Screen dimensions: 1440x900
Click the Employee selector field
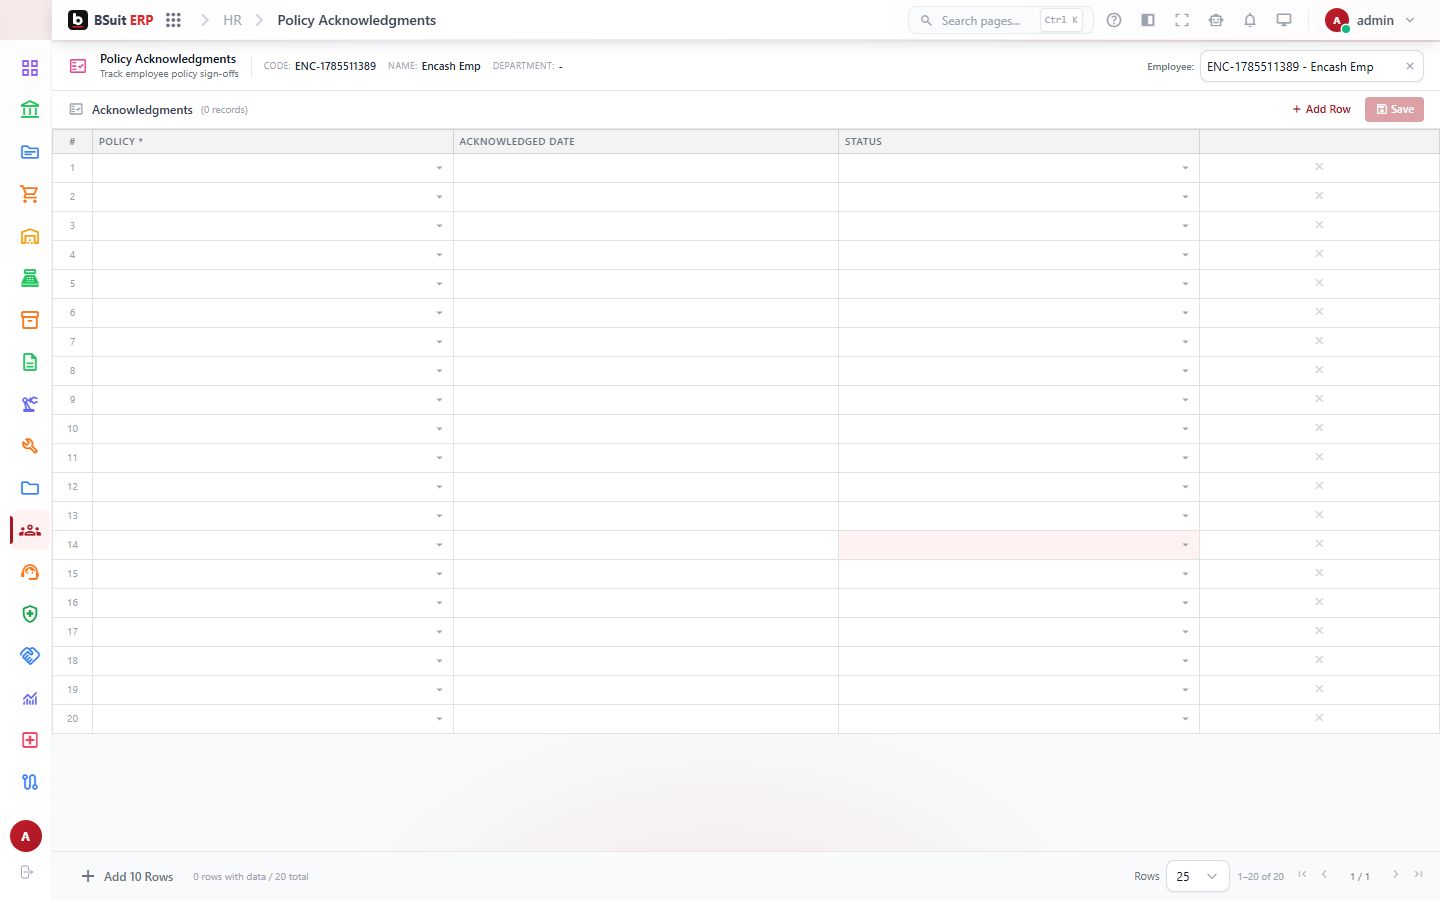pyautogui.click(x=1311, y=67)
